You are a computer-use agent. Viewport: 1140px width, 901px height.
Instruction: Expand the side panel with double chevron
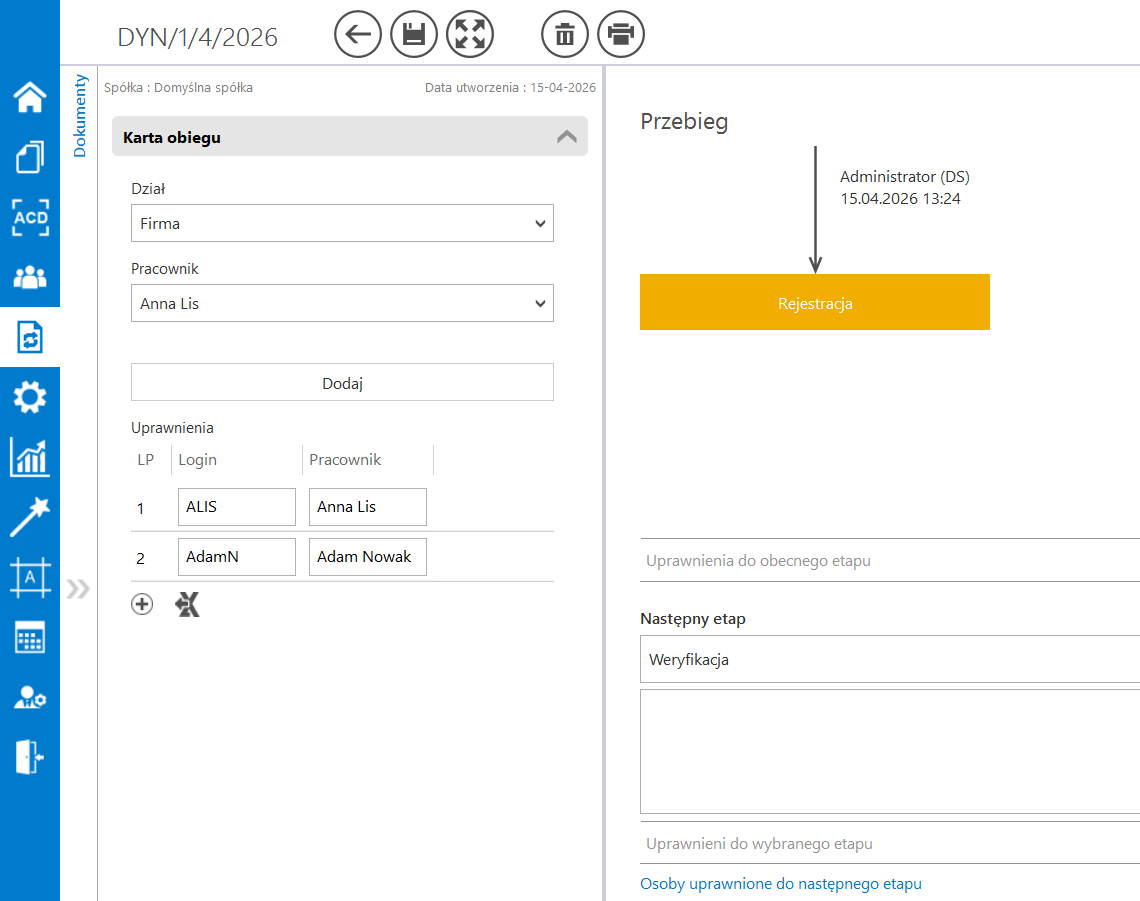point(78,589)
